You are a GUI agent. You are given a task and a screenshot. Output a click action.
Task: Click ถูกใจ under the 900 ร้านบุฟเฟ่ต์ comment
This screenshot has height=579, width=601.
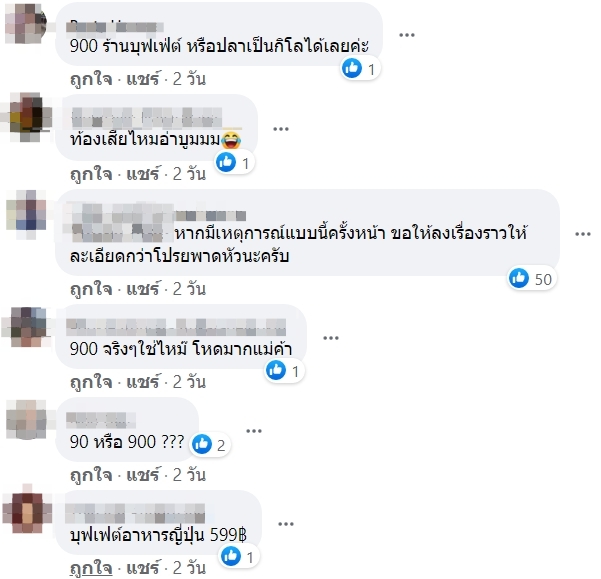click(91, 79)
